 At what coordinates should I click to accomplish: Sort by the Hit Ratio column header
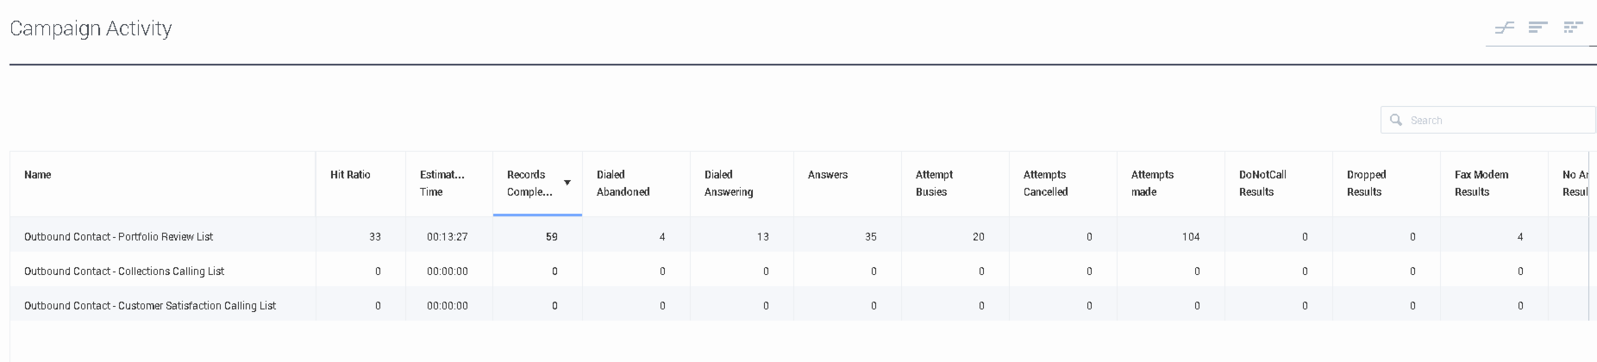350,175
